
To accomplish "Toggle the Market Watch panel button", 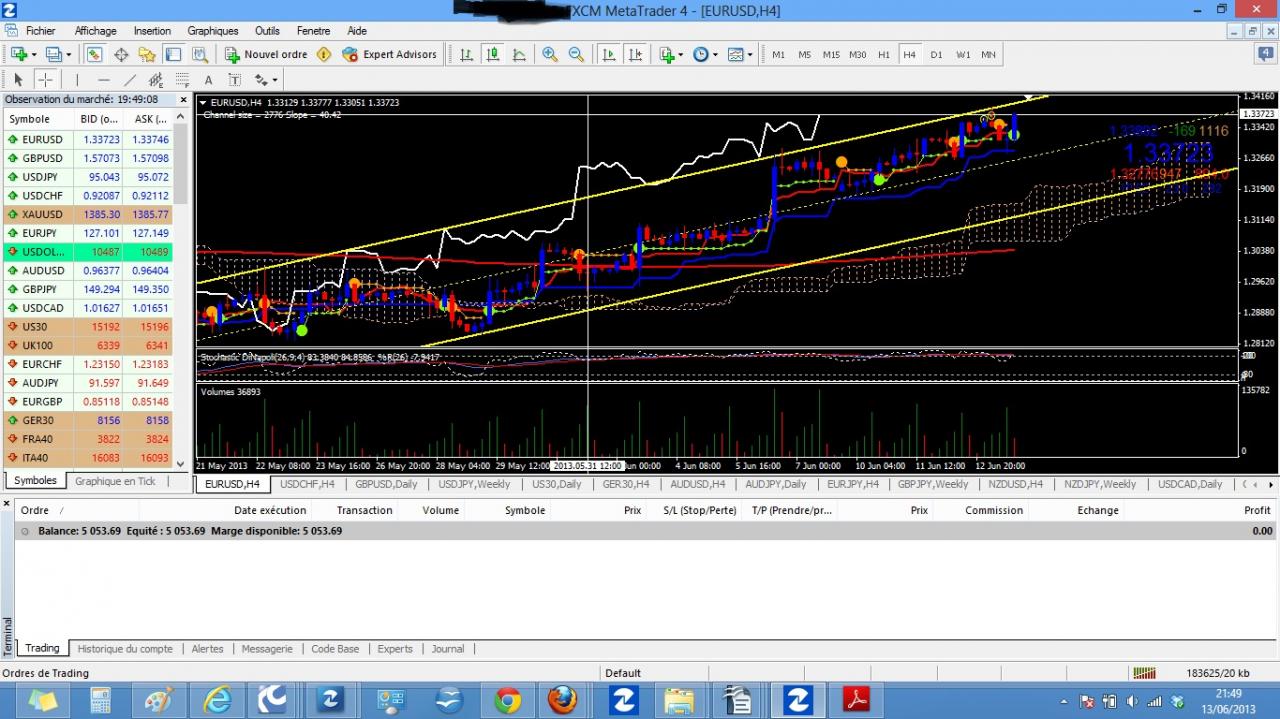I will pos(94,54).
